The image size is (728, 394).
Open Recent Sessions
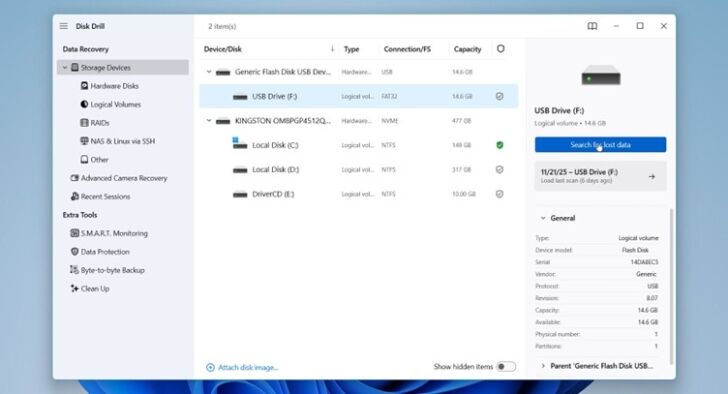[x=105, y=196]
